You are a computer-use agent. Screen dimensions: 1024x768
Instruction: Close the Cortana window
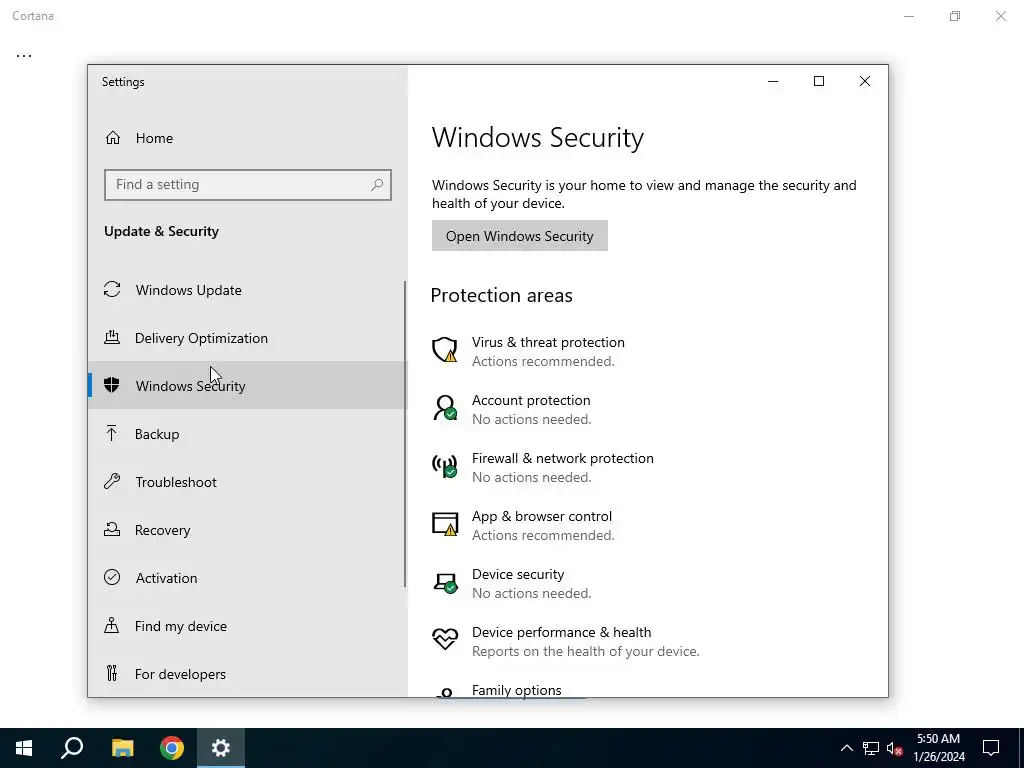[1000, 16]
